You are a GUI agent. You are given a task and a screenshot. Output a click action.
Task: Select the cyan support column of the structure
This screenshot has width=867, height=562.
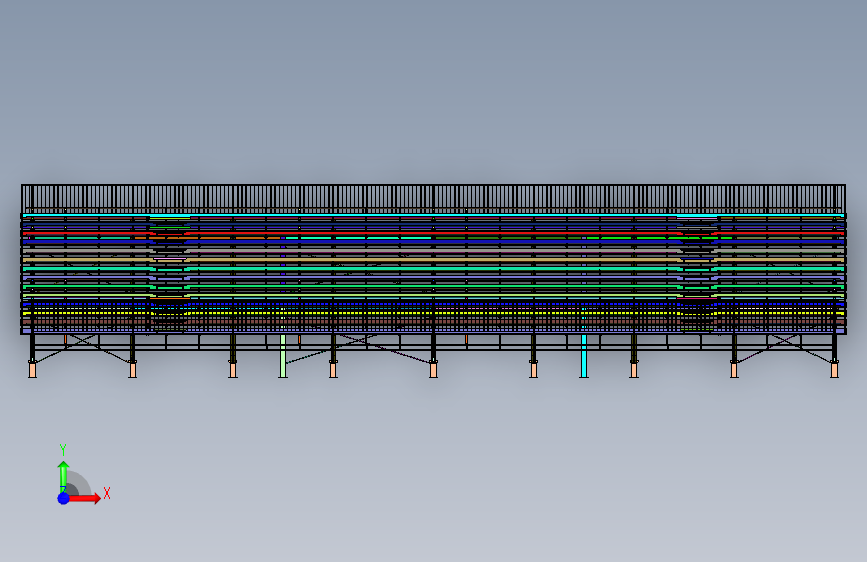point(584,356)
